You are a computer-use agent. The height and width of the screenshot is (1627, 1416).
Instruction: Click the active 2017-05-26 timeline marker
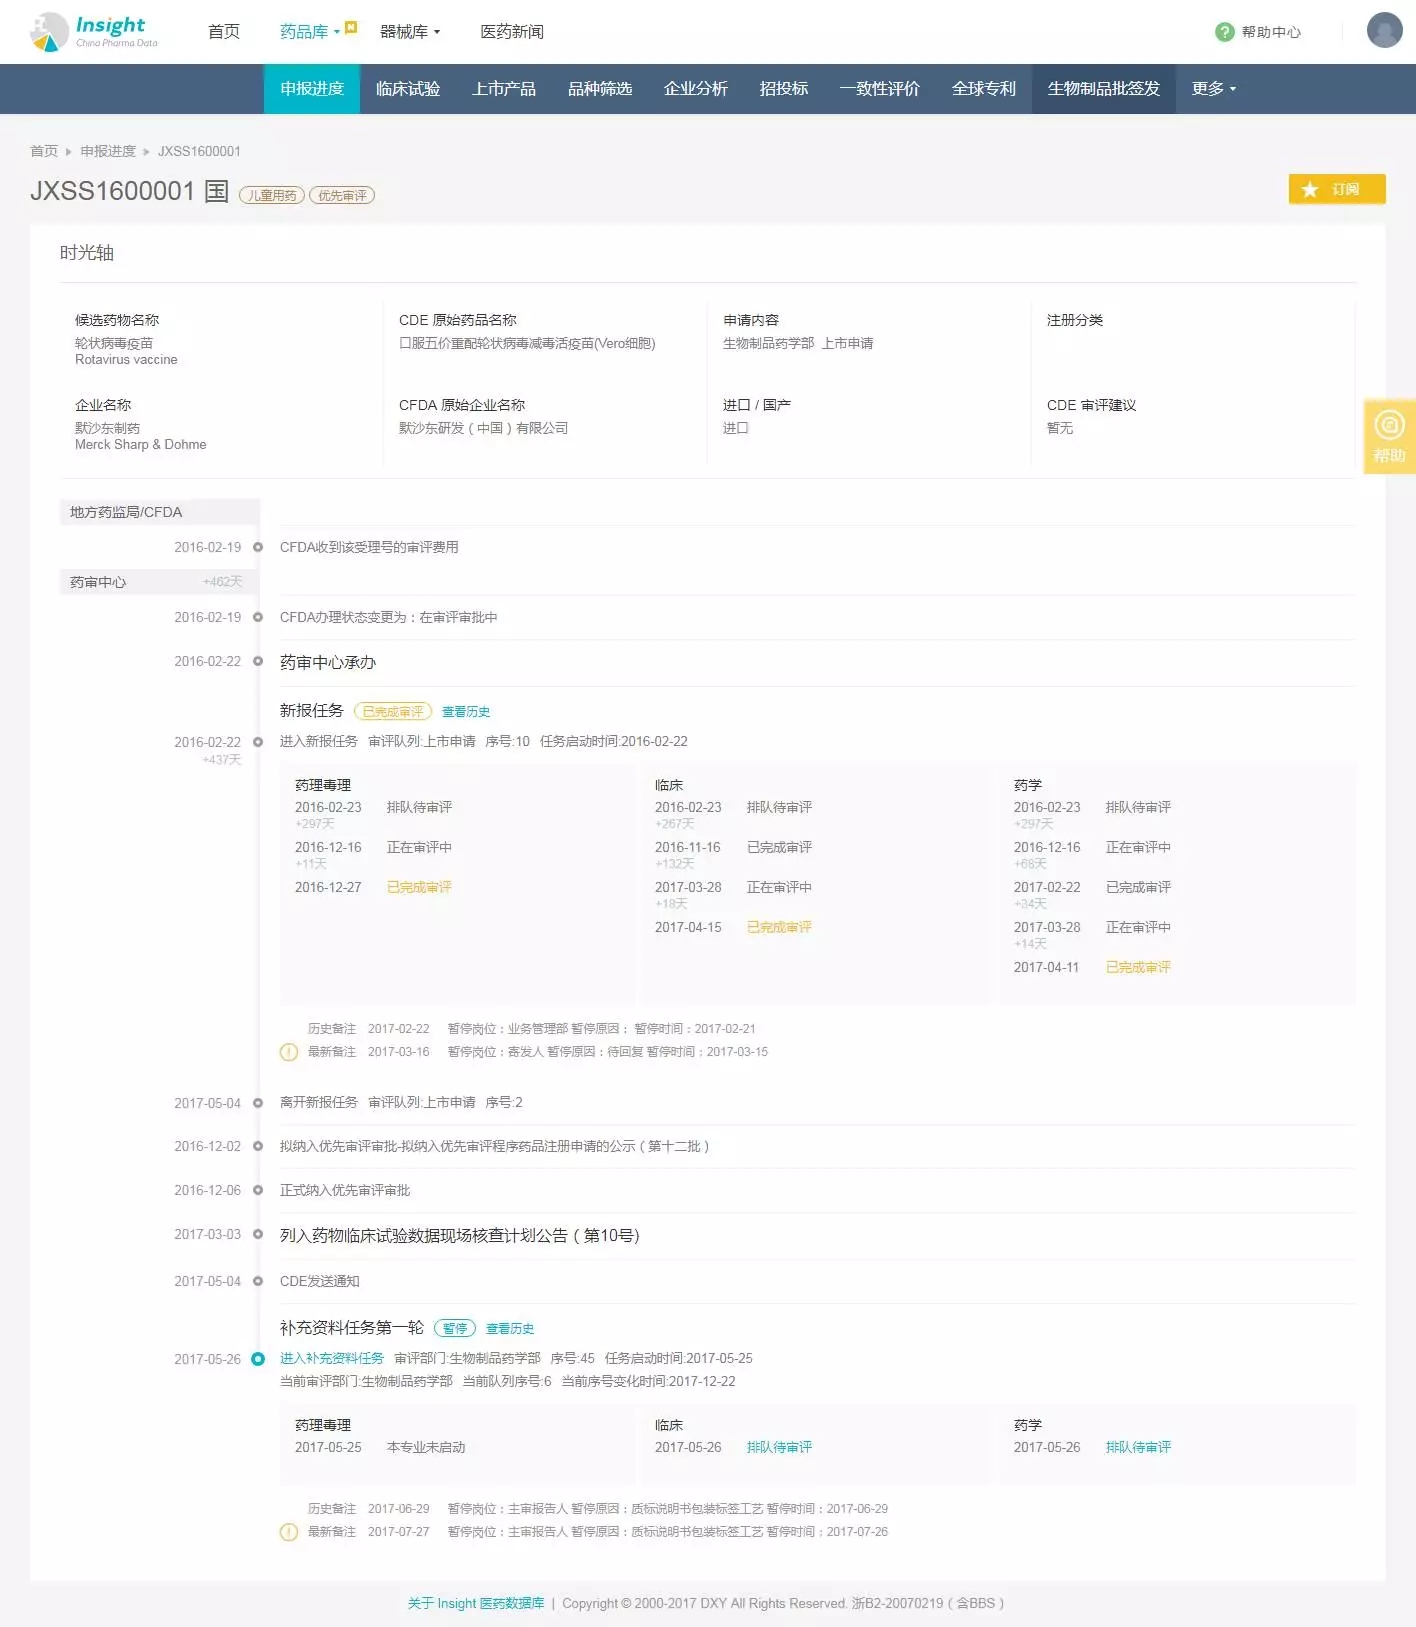point(258,1359)
